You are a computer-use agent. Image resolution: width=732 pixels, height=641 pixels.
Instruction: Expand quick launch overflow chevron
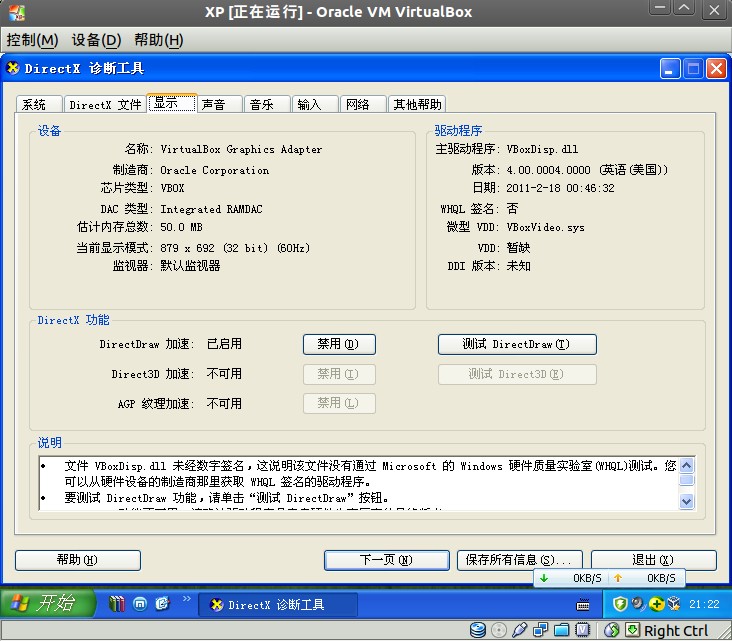coord(187,598)
